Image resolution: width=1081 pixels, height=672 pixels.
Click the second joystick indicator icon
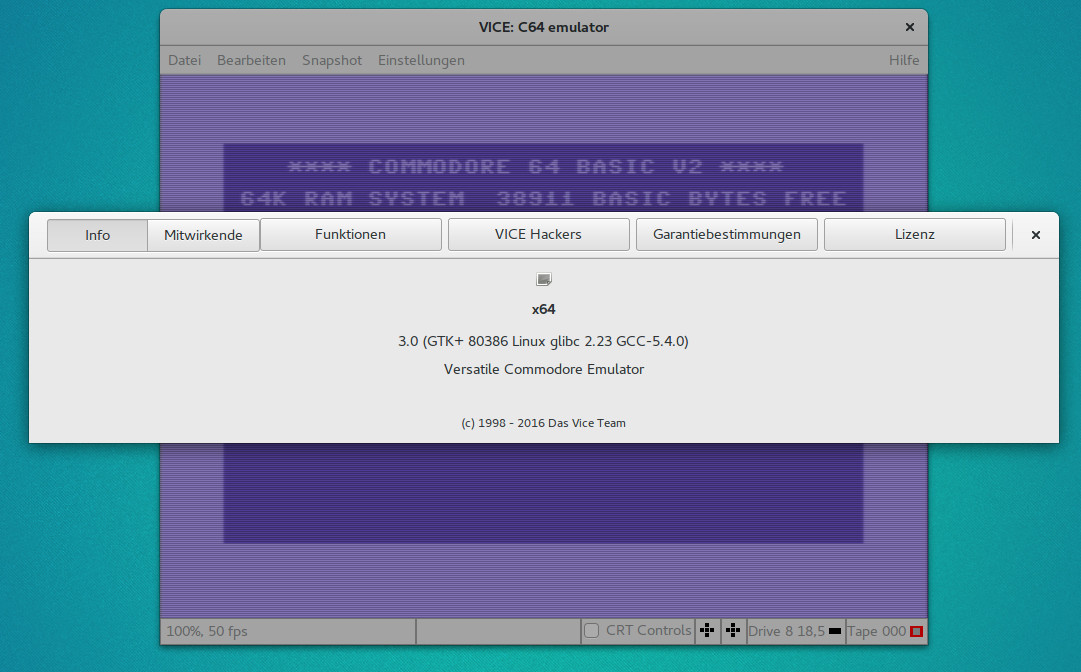[733, 631]
